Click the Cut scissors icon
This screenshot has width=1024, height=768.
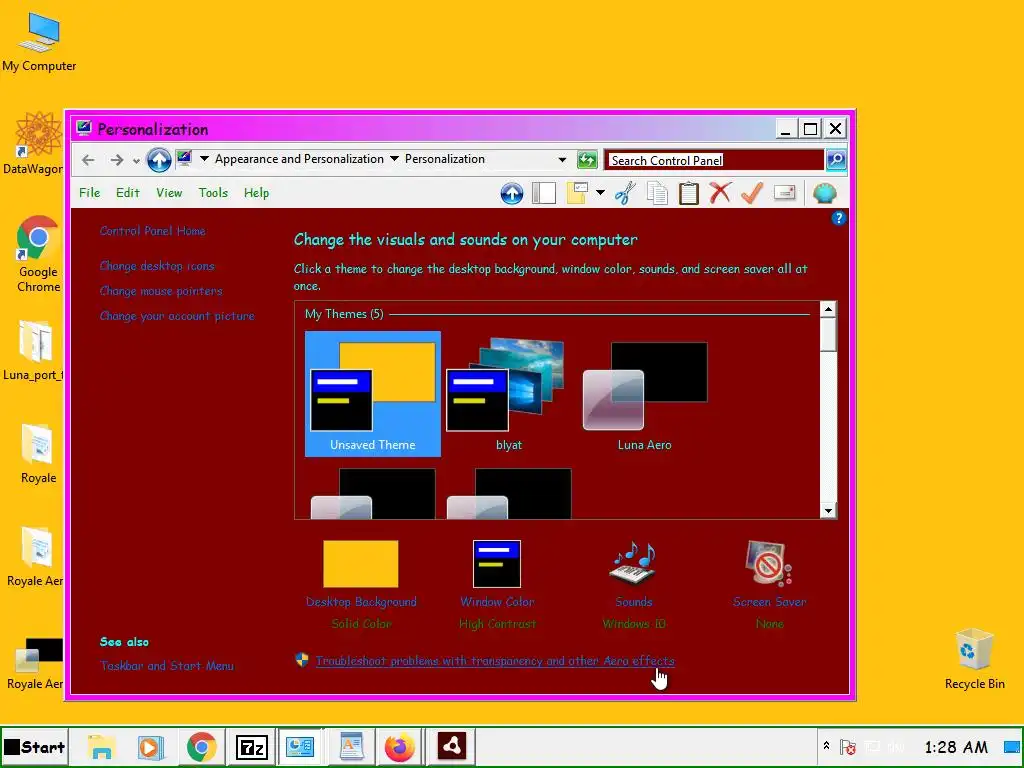click(626, 193)
